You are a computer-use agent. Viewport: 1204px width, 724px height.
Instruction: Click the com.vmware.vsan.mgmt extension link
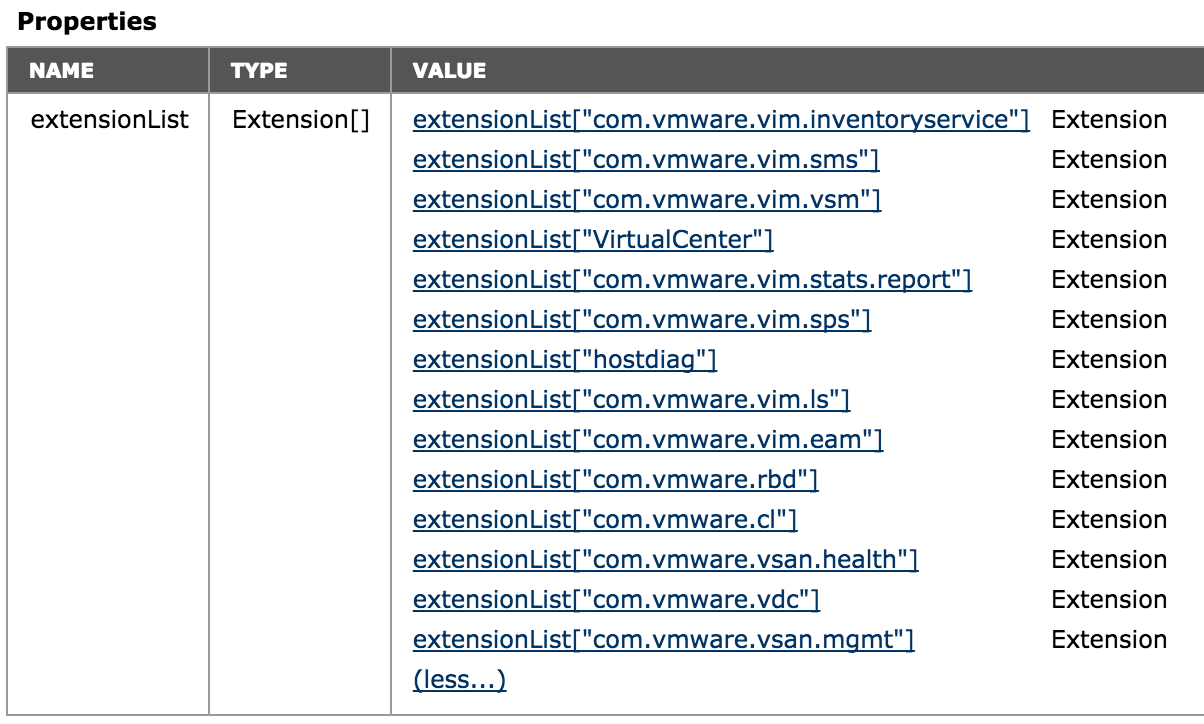pos(663,640)
